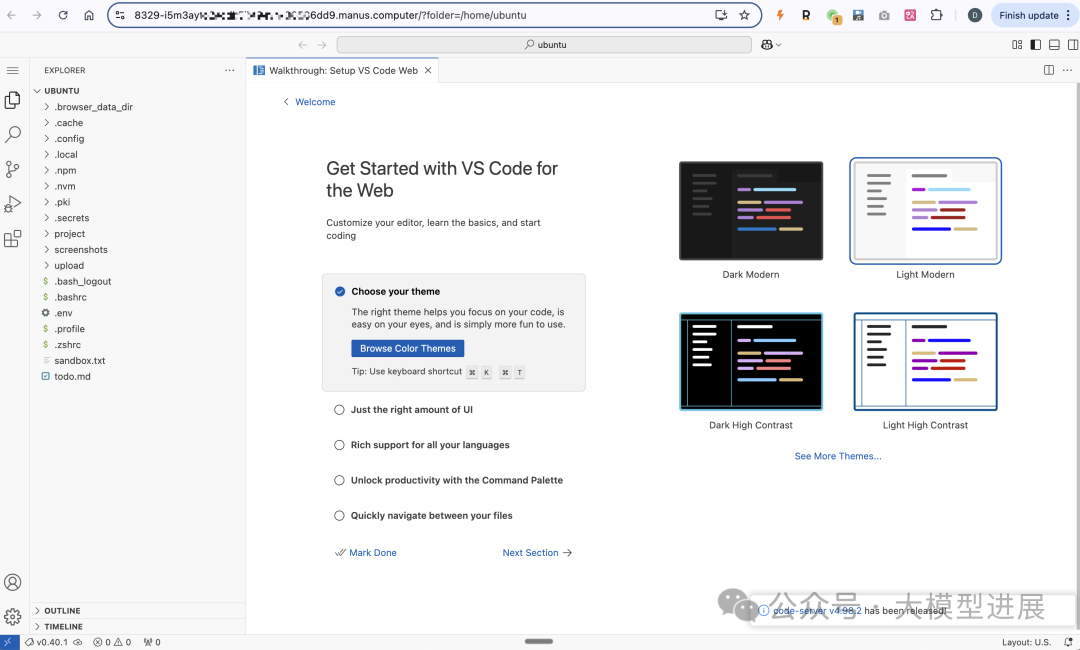1080x650 pixels.
Task: Click the browser profile avatar
Action: 975,15
